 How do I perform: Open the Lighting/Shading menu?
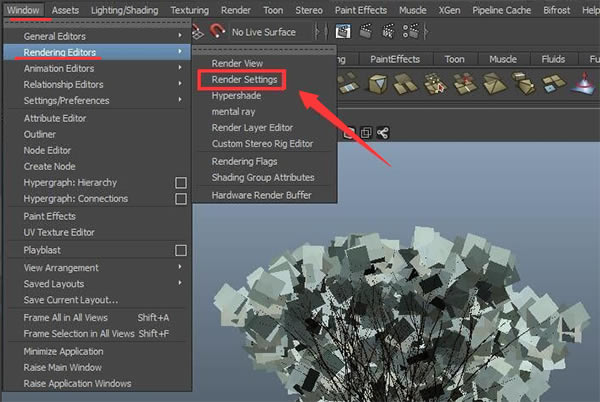pyautogui.click(x=125, y=10)
